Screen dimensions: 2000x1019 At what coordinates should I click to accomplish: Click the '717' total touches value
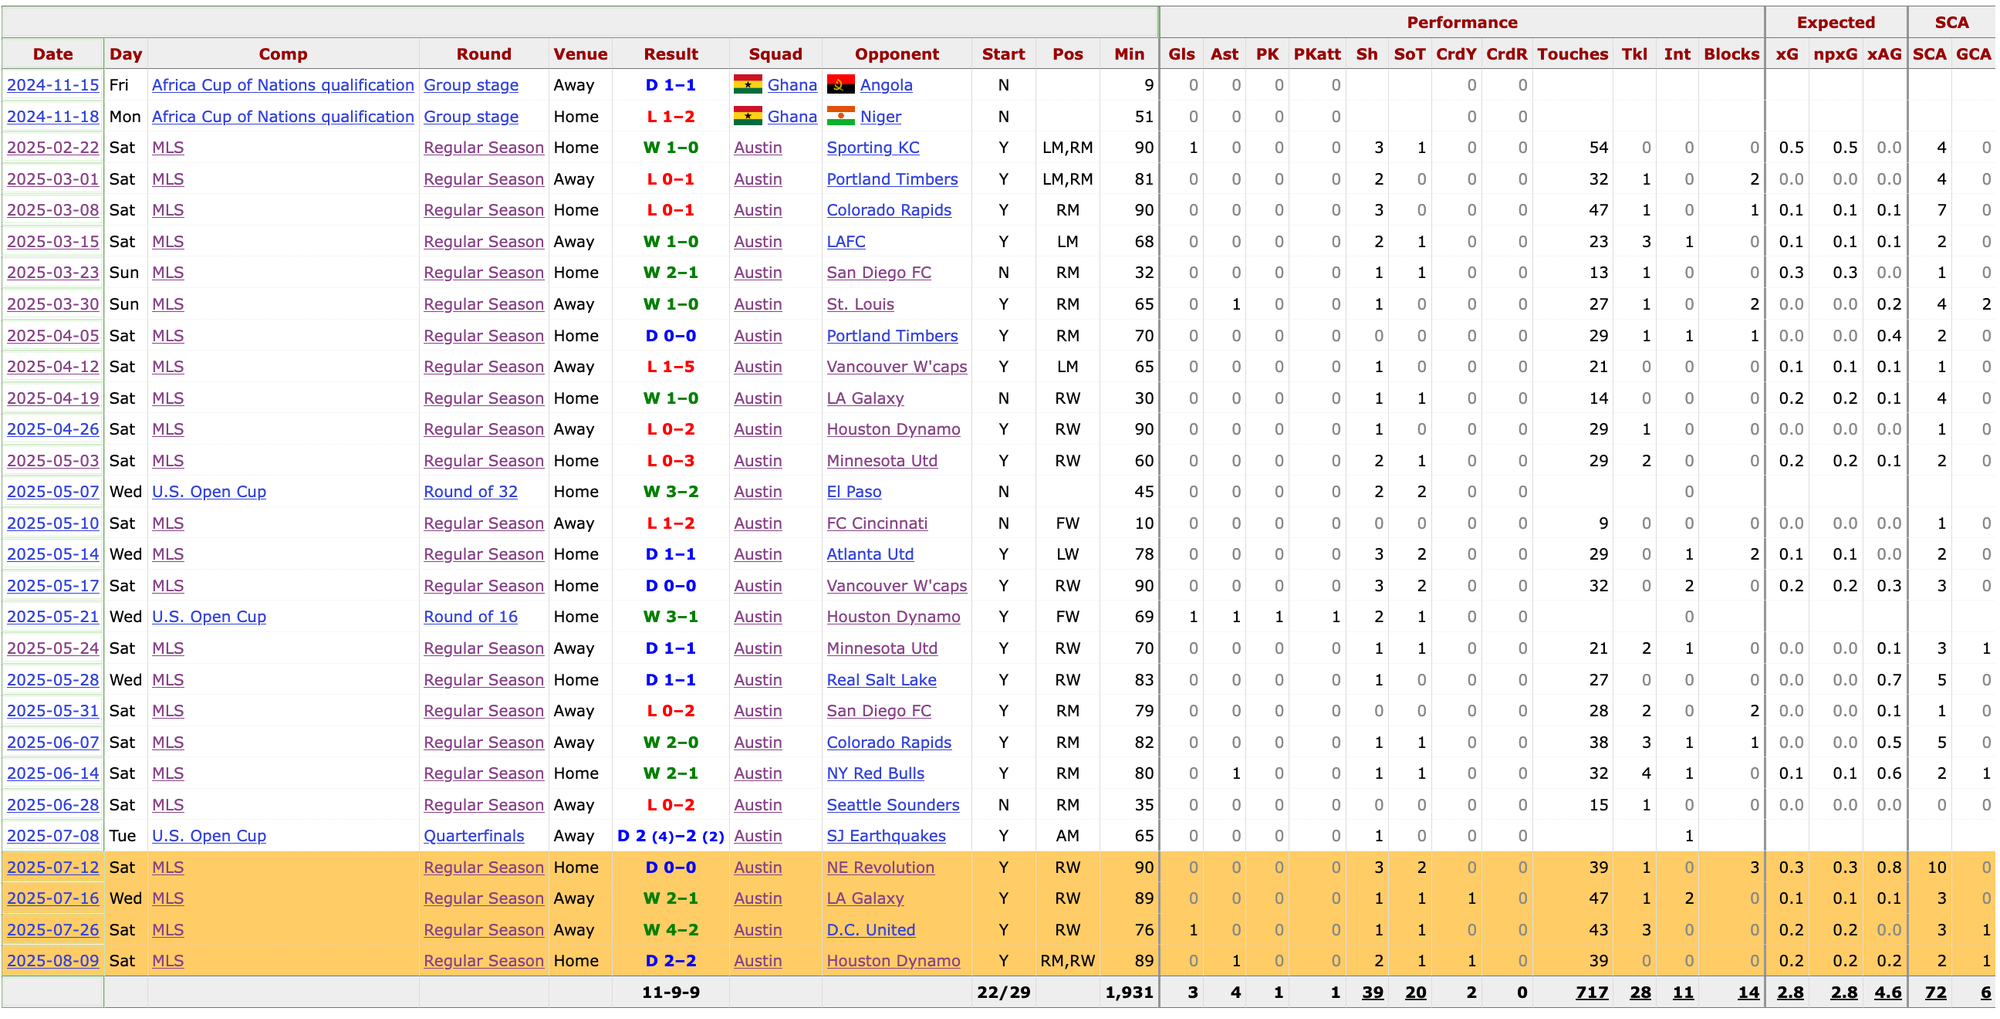coord(1592,993)
